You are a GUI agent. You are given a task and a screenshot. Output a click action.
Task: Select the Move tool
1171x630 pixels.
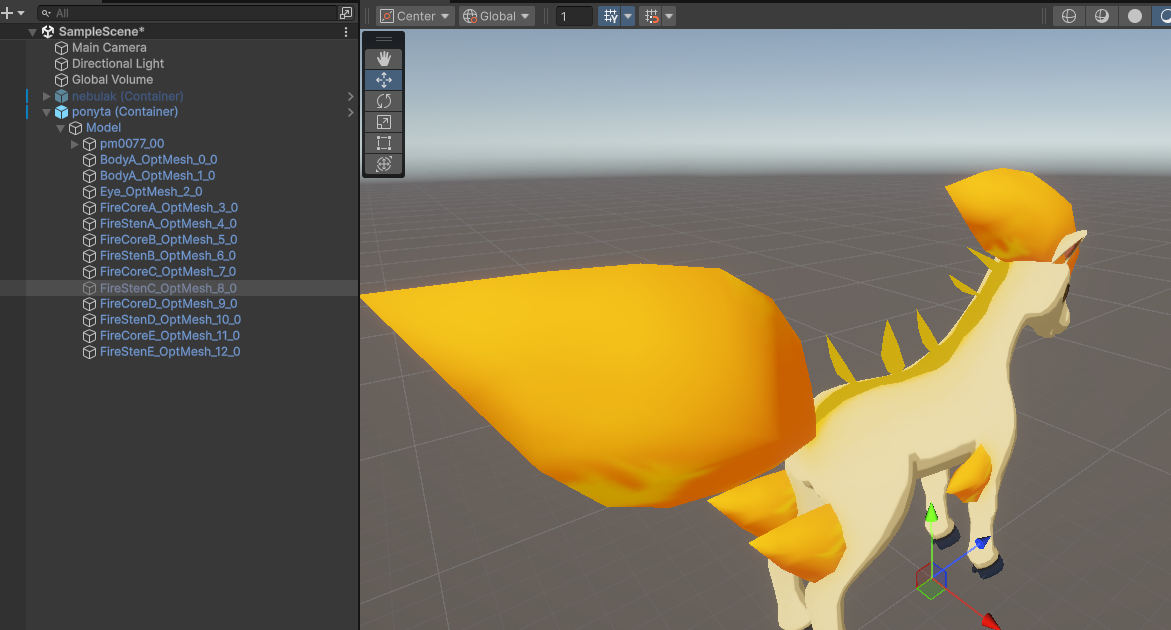pyautogui.click(x=384, y=80)
